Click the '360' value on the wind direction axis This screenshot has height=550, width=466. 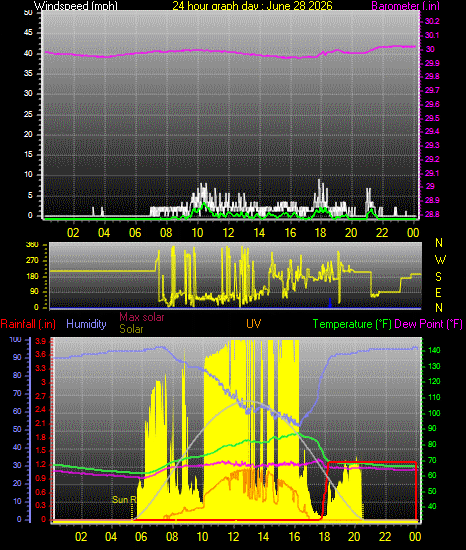(x=32, y=245)
